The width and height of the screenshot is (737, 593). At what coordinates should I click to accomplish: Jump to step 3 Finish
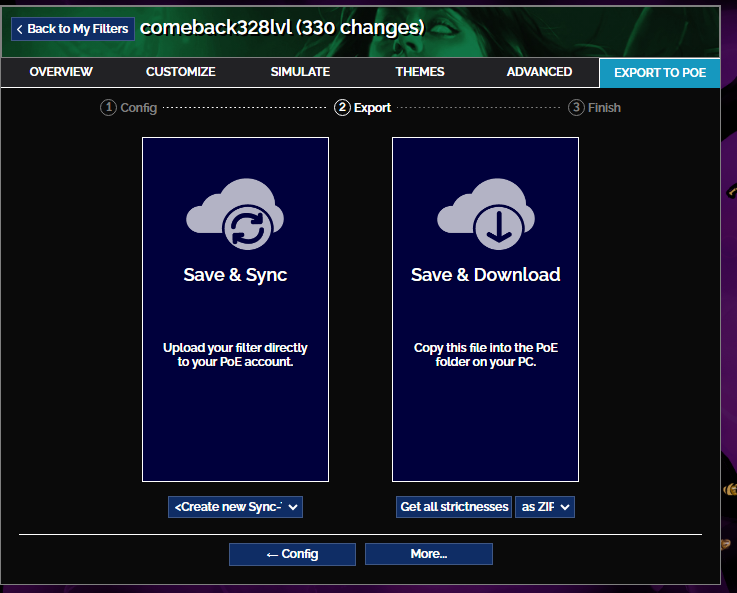(x=594, y=108)
